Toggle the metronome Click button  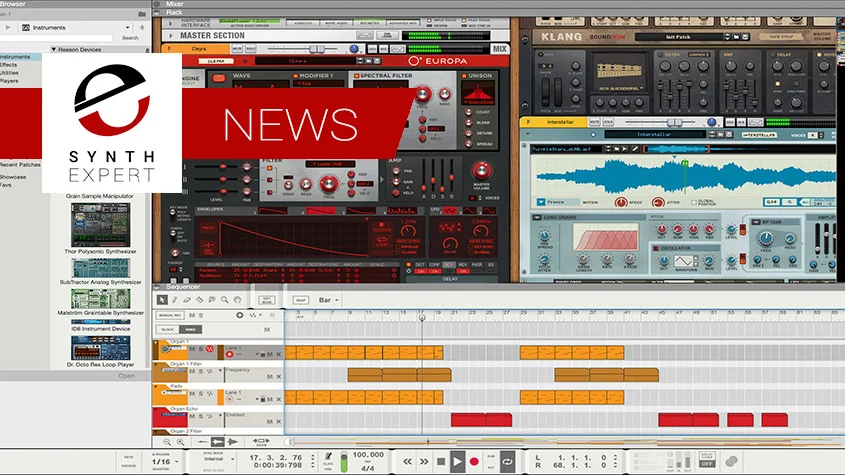(x=328, y=458)
